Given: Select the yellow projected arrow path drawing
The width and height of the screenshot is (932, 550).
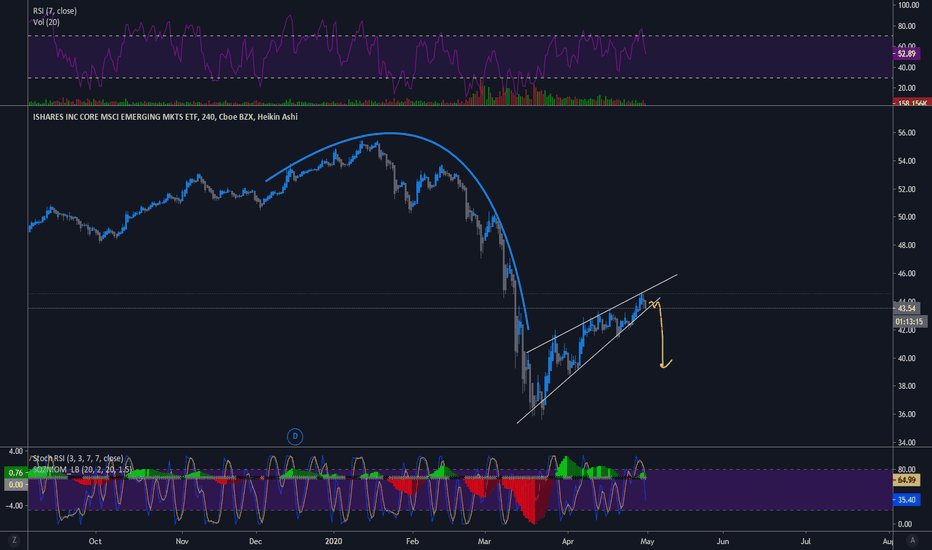Looking at the screenshot, I should click(663, 333).
